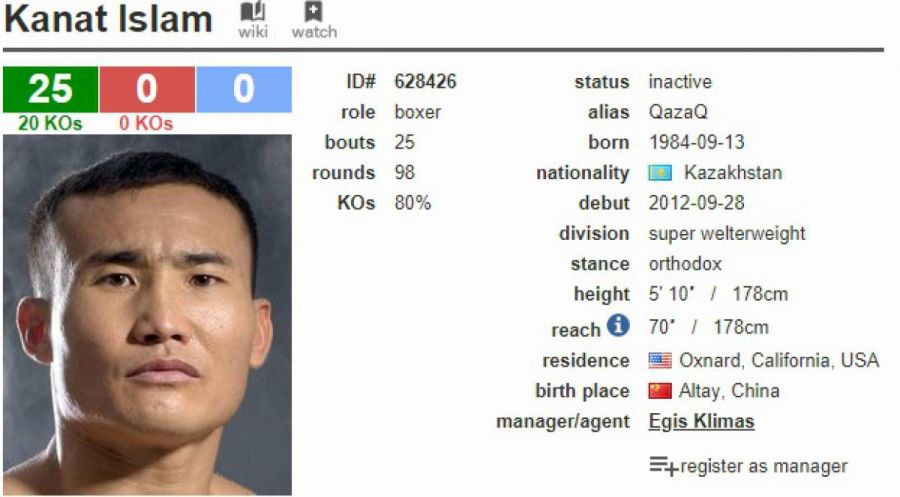Image resolution: width=900 pixels, height=497 pixels.
Task: Click the China flag next to Altay
Action: click(x=660, y=391)
